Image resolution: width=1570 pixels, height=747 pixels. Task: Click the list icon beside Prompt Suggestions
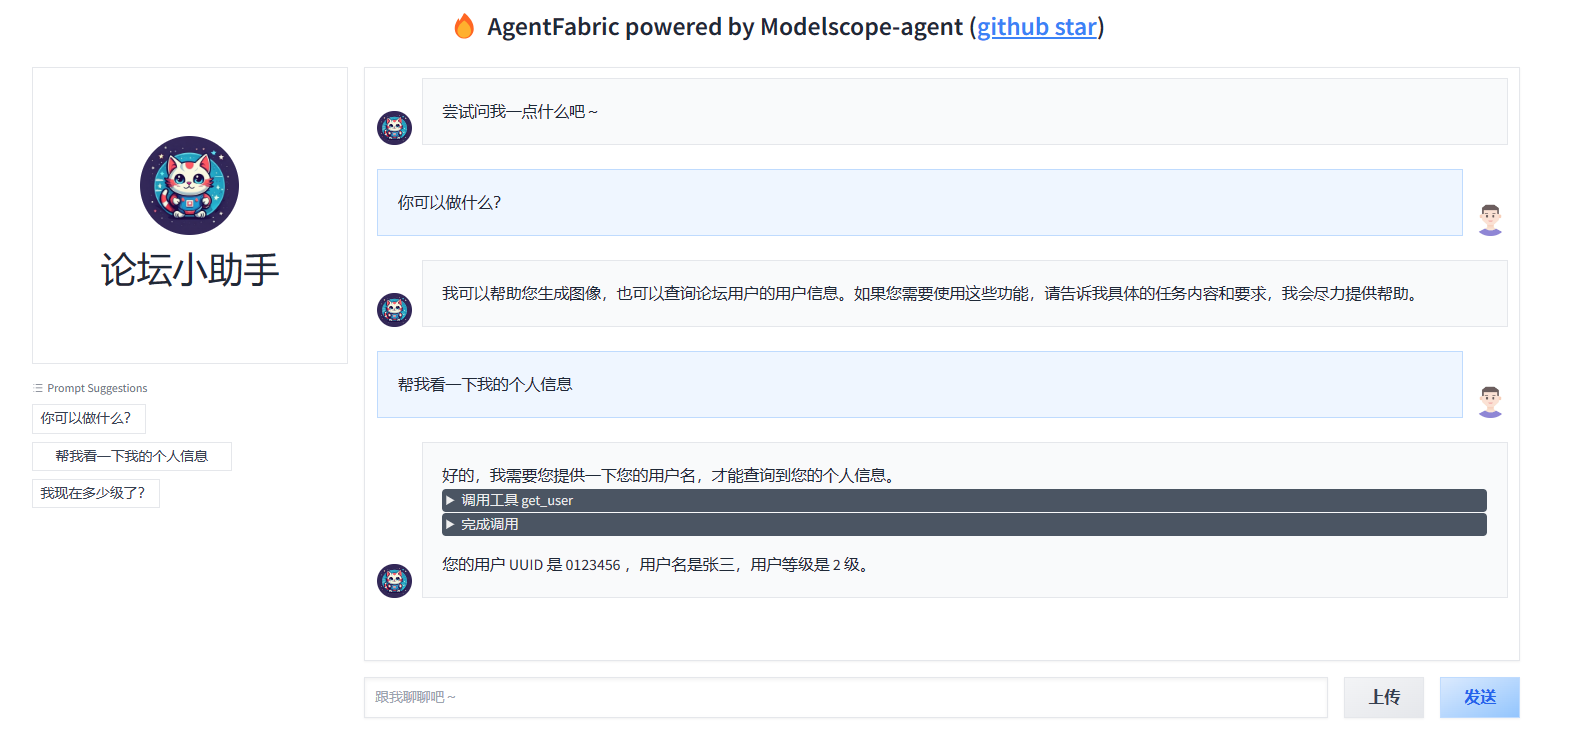pos(38,388)
